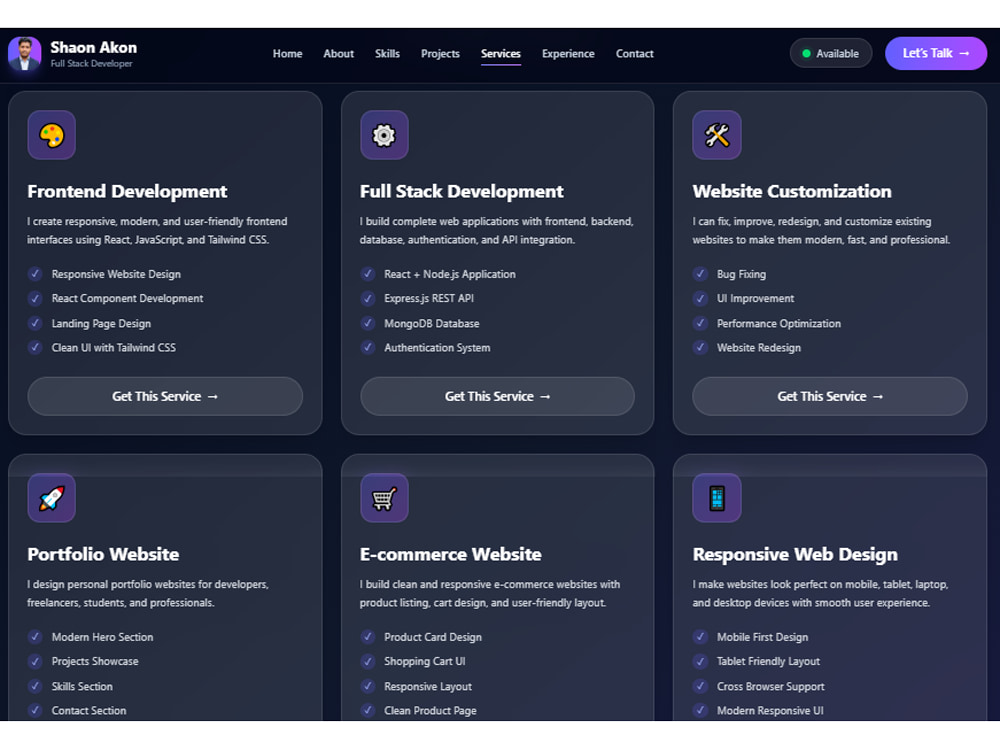
Task: Click the Full Stack Developer subtitle
Action: pos(91,64)
